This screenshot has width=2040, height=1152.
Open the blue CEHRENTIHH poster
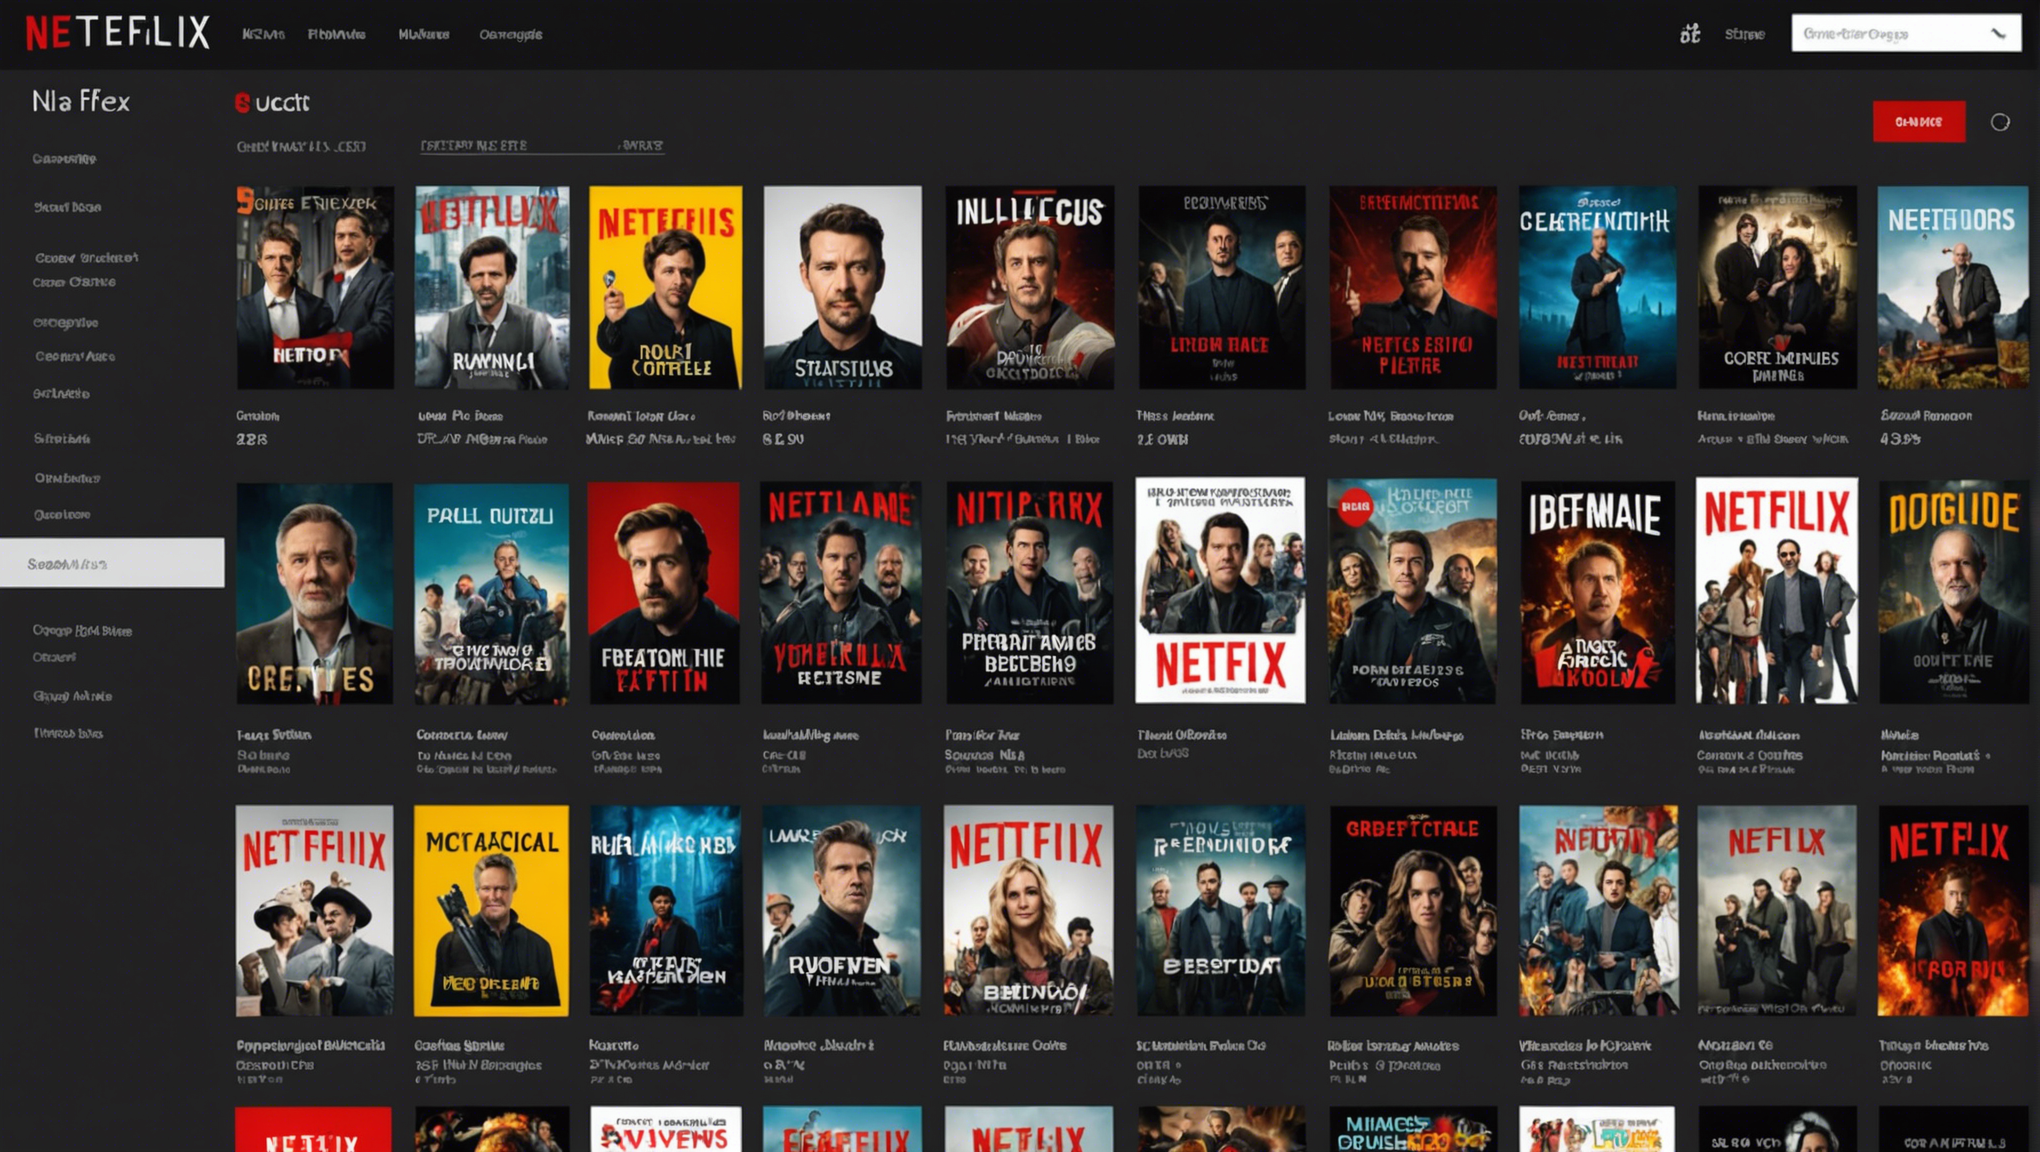click(1598, 287)
